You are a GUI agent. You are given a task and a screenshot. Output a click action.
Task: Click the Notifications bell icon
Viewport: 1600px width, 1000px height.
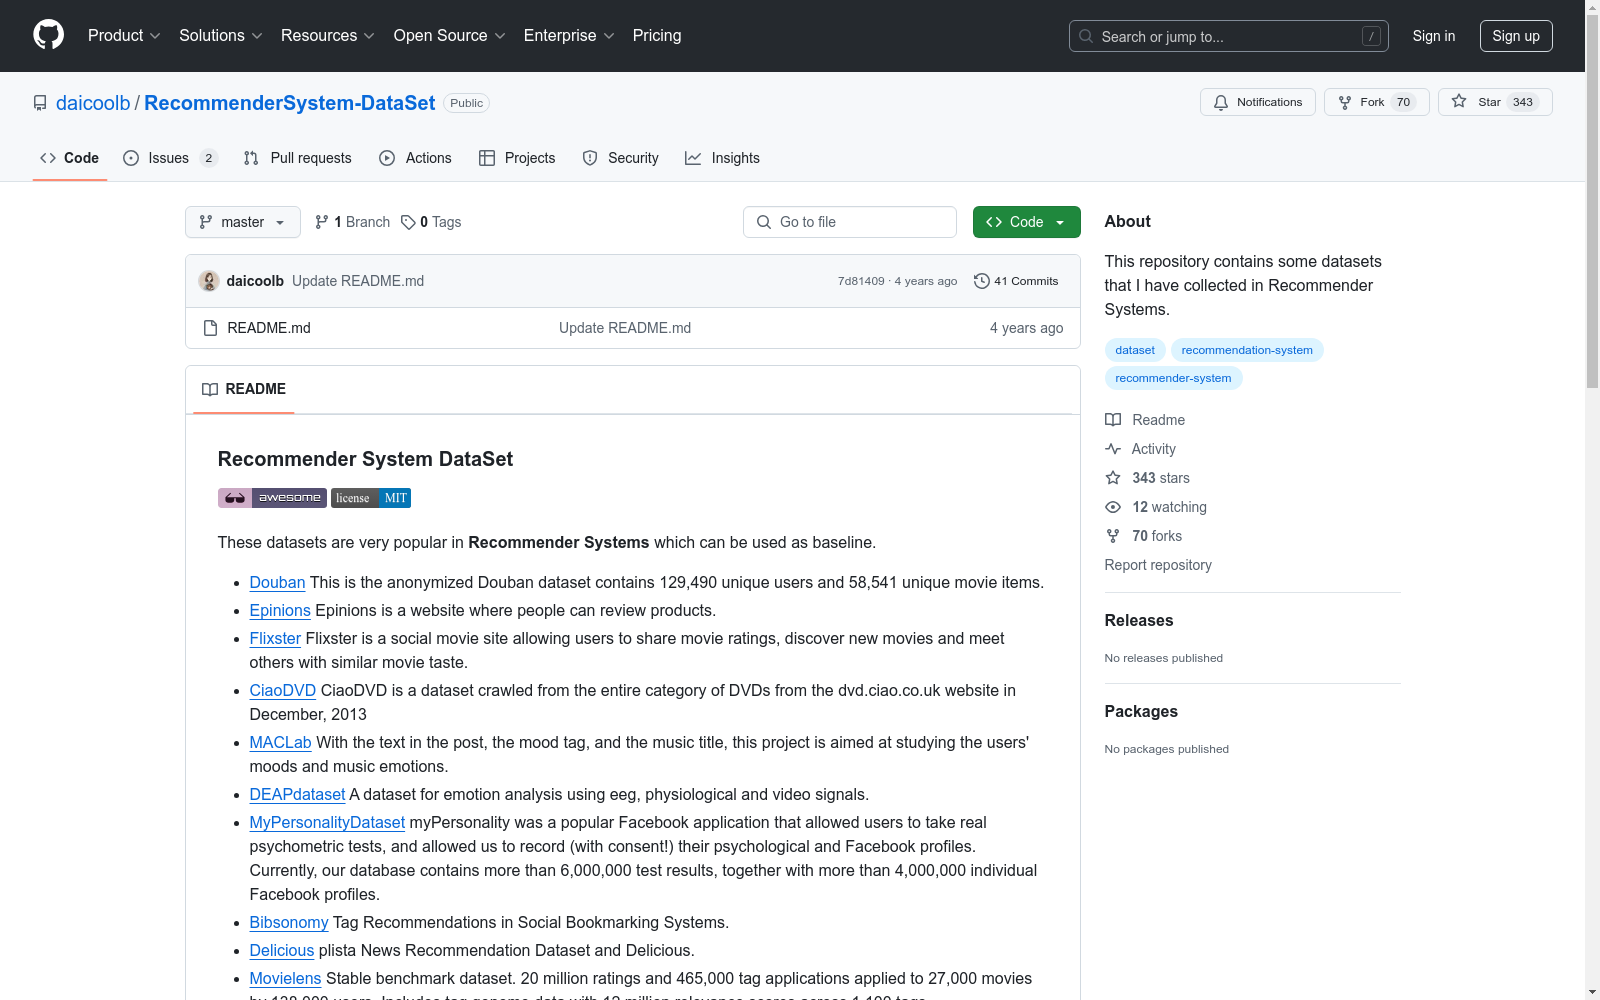click(1221, 102)
